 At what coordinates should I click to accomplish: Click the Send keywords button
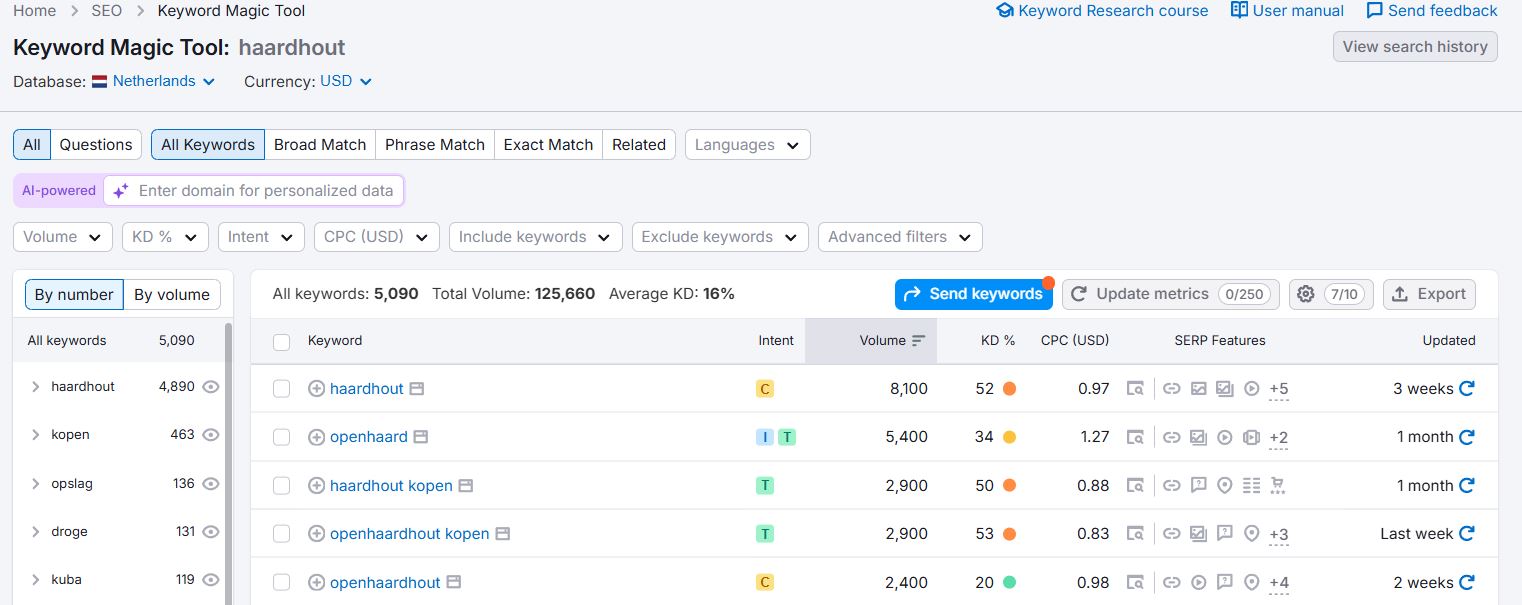click(973, 294)
